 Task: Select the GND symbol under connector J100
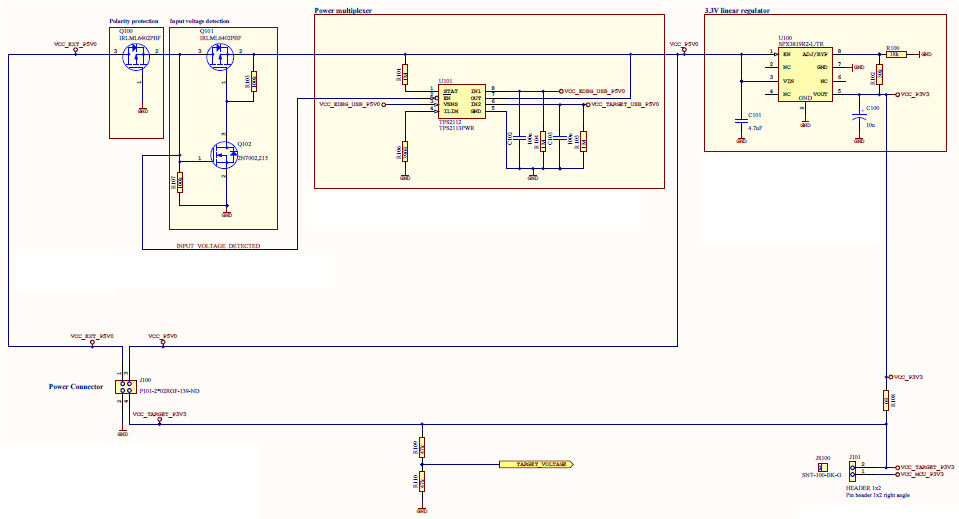(122, 433)
